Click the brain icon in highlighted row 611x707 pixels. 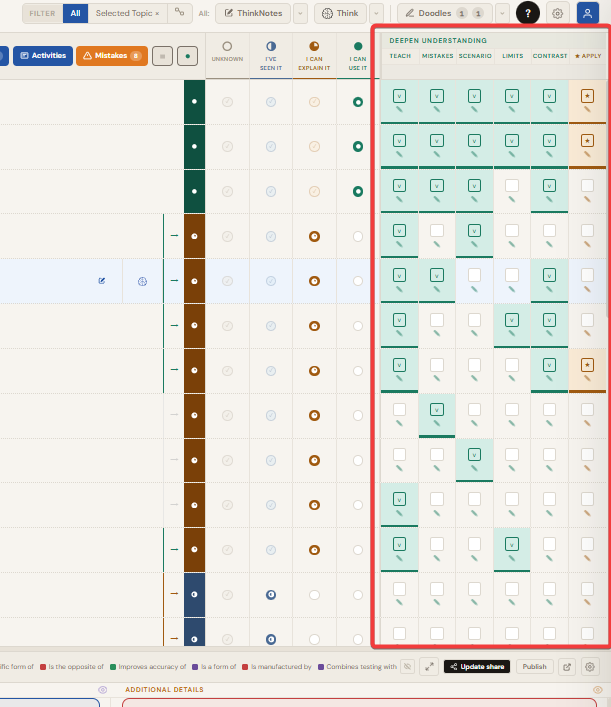point(142,281)
